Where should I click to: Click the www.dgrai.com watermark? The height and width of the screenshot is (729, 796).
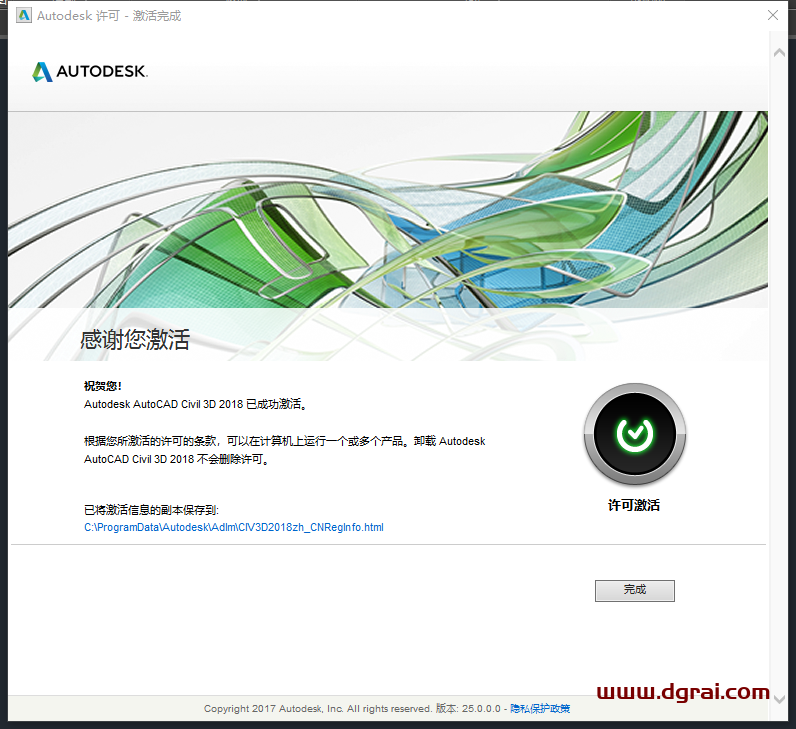click(683, 692)
